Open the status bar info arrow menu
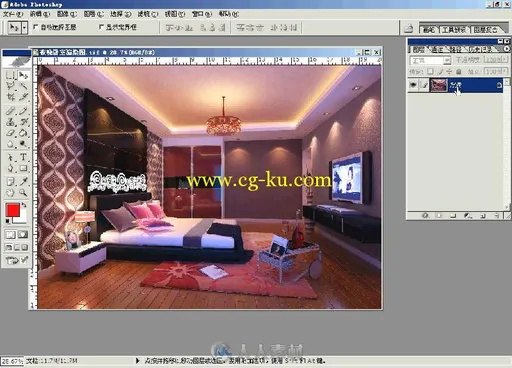512x368 pixels. 138,360
